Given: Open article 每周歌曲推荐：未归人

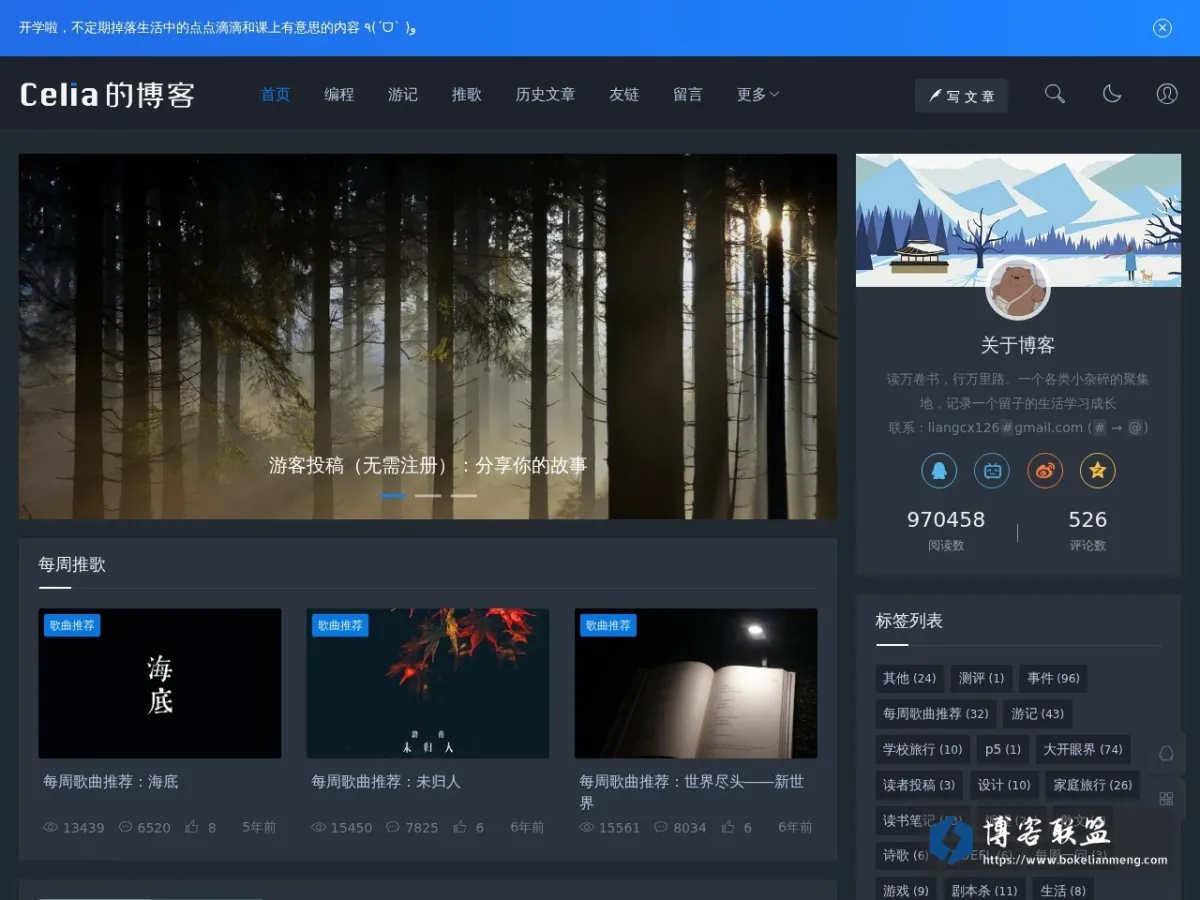Looking at the screenshot, I should click(386, 781).
